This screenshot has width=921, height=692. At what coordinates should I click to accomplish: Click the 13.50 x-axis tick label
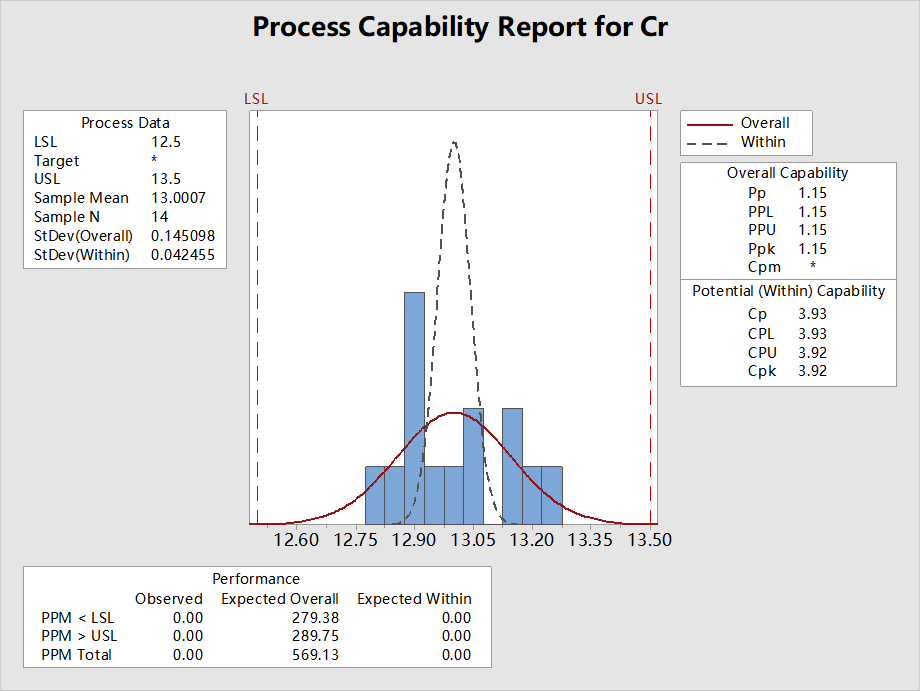650,540
